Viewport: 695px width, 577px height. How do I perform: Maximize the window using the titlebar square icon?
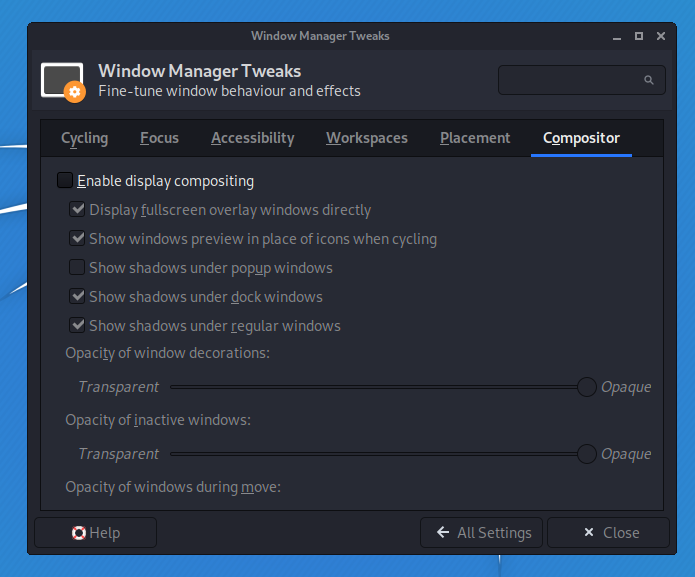tap(638, 36)
